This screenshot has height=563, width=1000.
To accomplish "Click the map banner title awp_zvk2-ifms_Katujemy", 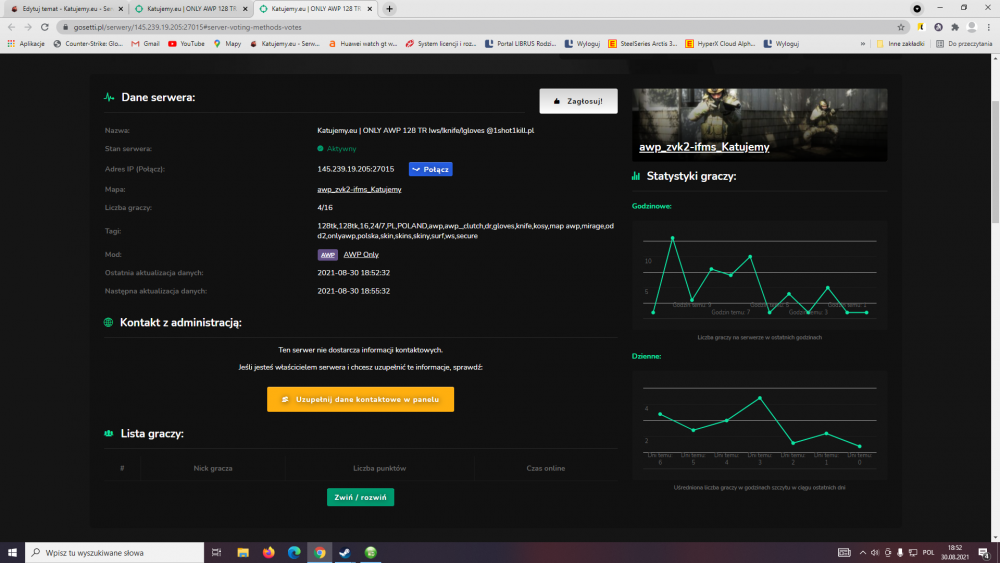I will coord(704,147).
